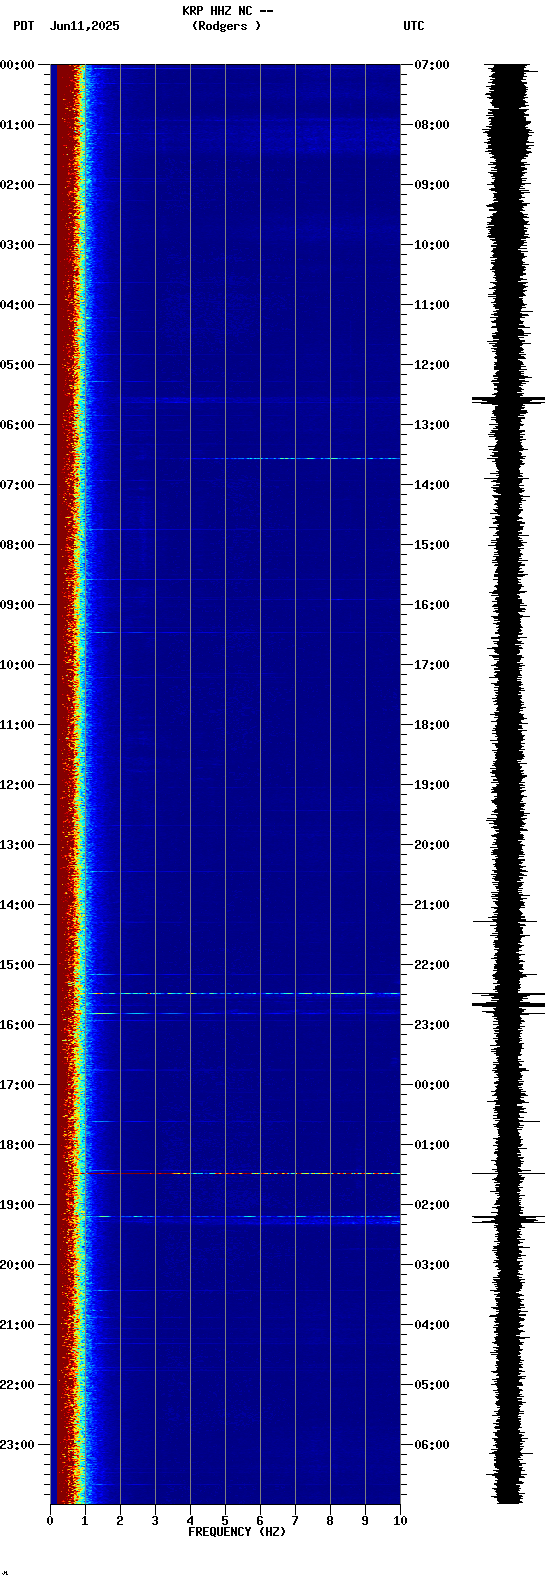Select the 23:00 label on the PDT axis

pos(17,1445)
